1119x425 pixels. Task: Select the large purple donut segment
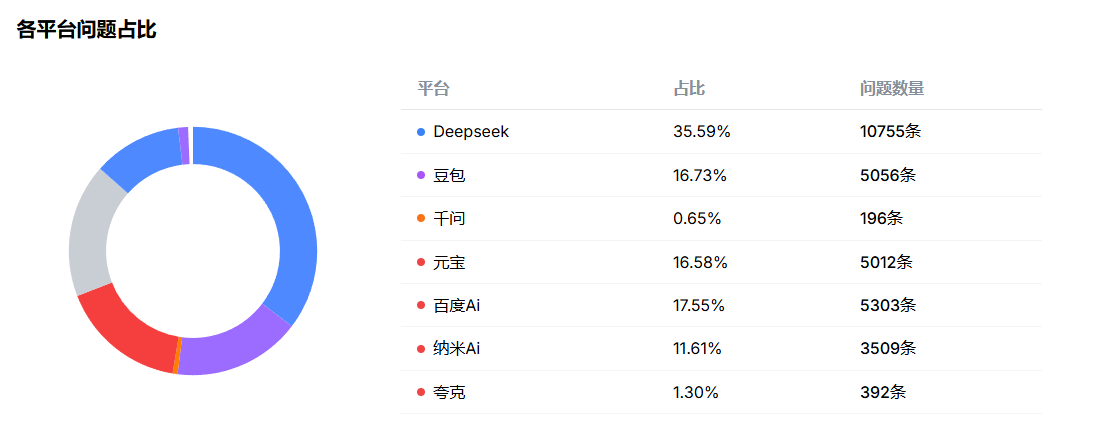click(232, 352)
